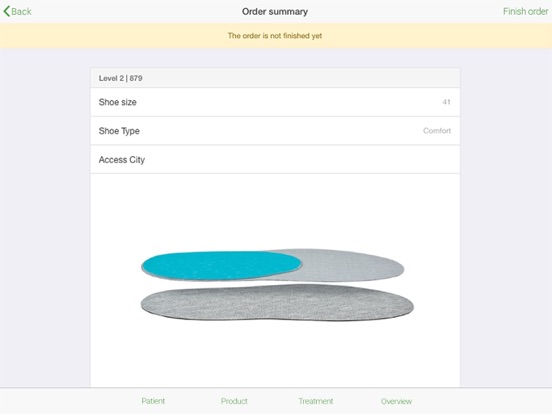Click the Comfort shoe type value
Image resolution: width=552 pixels, height=414 pixels.
(437, 131)
